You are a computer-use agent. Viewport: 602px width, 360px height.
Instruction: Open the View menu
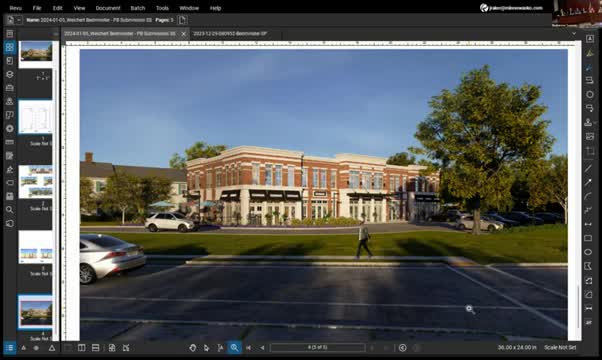(x=79, y=8)
